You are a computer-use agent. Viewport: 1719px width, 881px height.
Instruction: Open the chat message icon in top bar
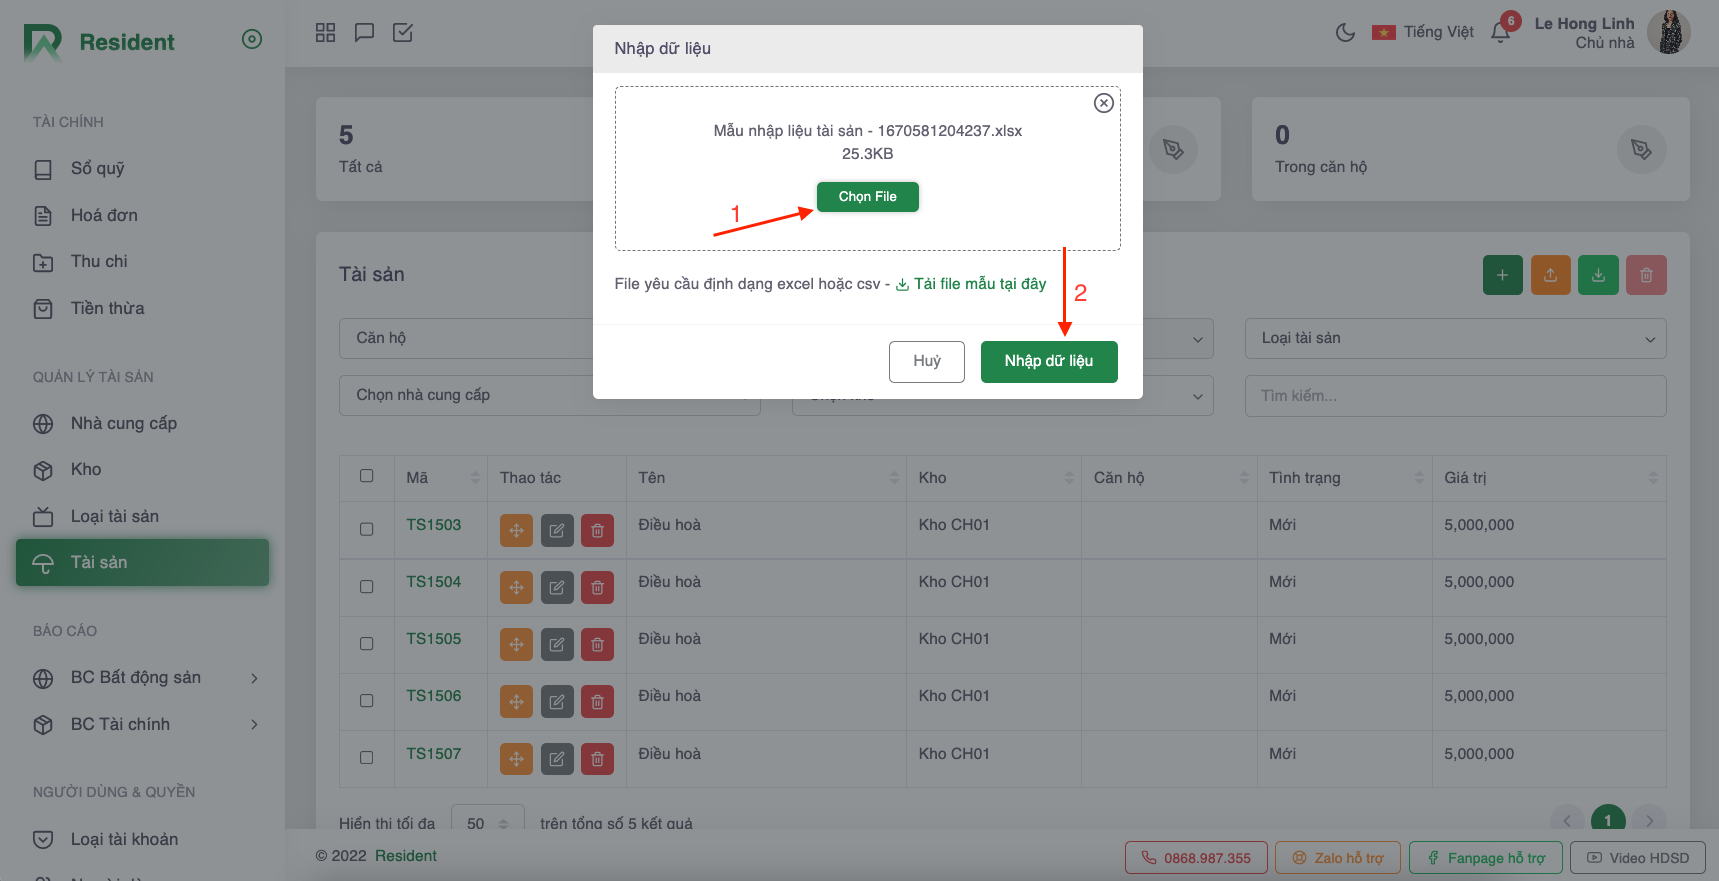pyautogui.click(x=364, y=33)
